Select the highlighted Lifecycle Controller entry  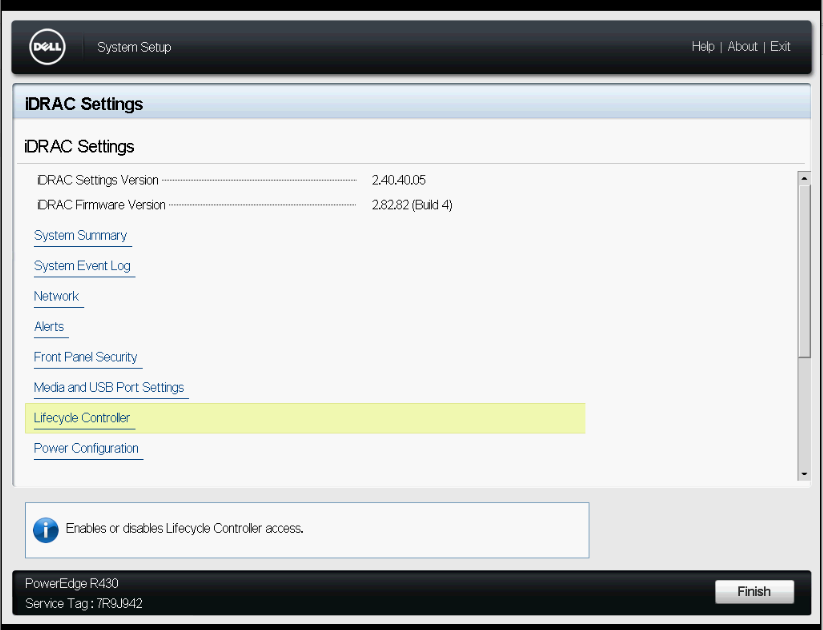[x=82, y=418]
